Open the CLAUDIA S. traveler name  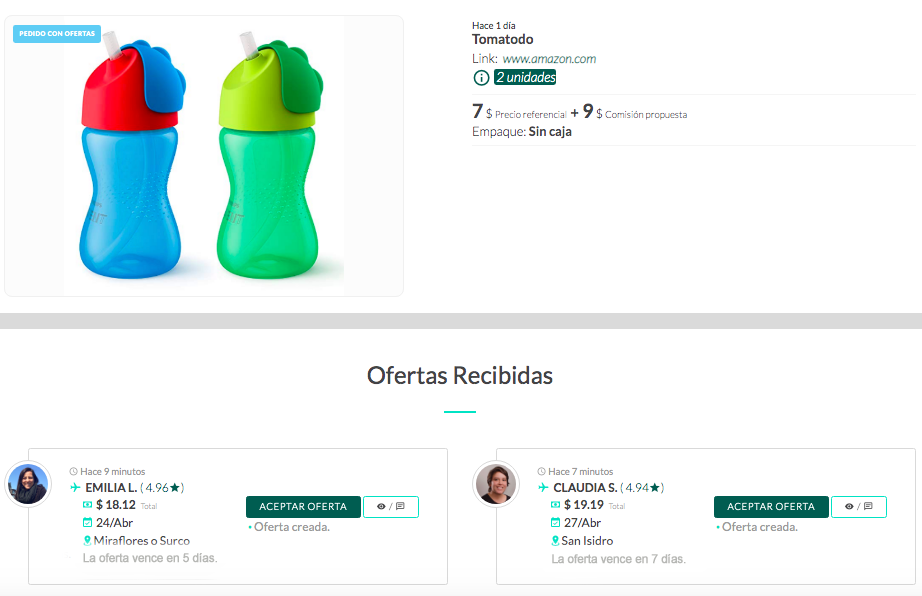coord(585,488)
